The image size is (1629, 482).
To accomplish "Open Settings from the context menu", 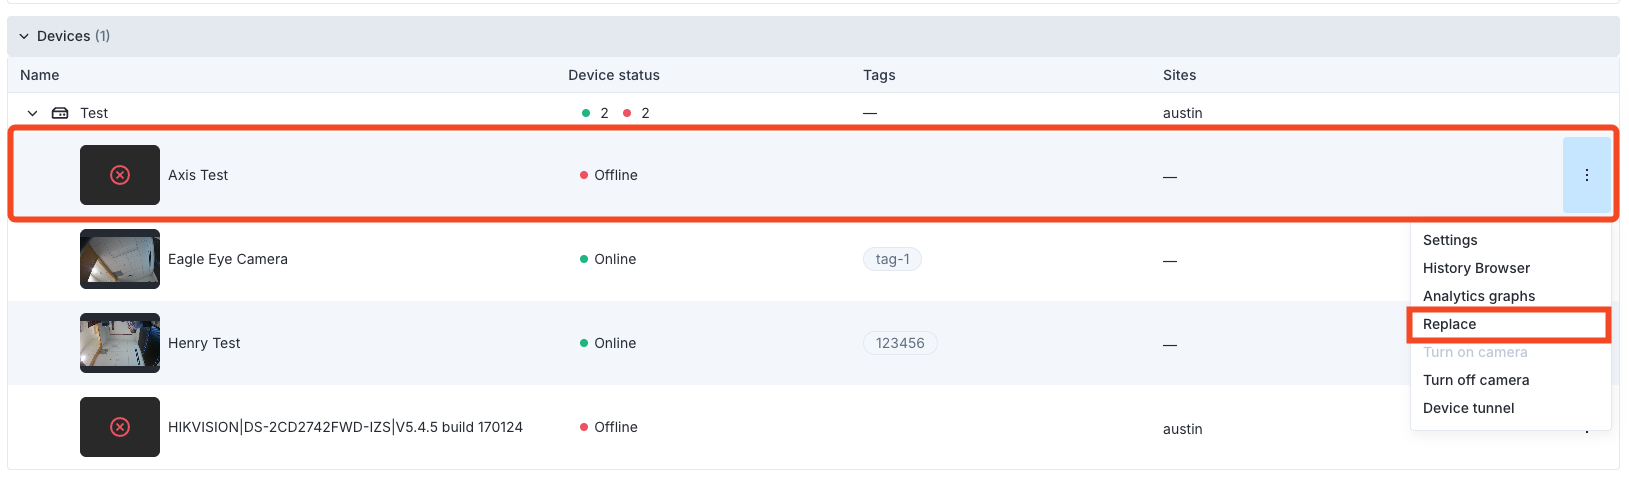I will coord(1449,240).
